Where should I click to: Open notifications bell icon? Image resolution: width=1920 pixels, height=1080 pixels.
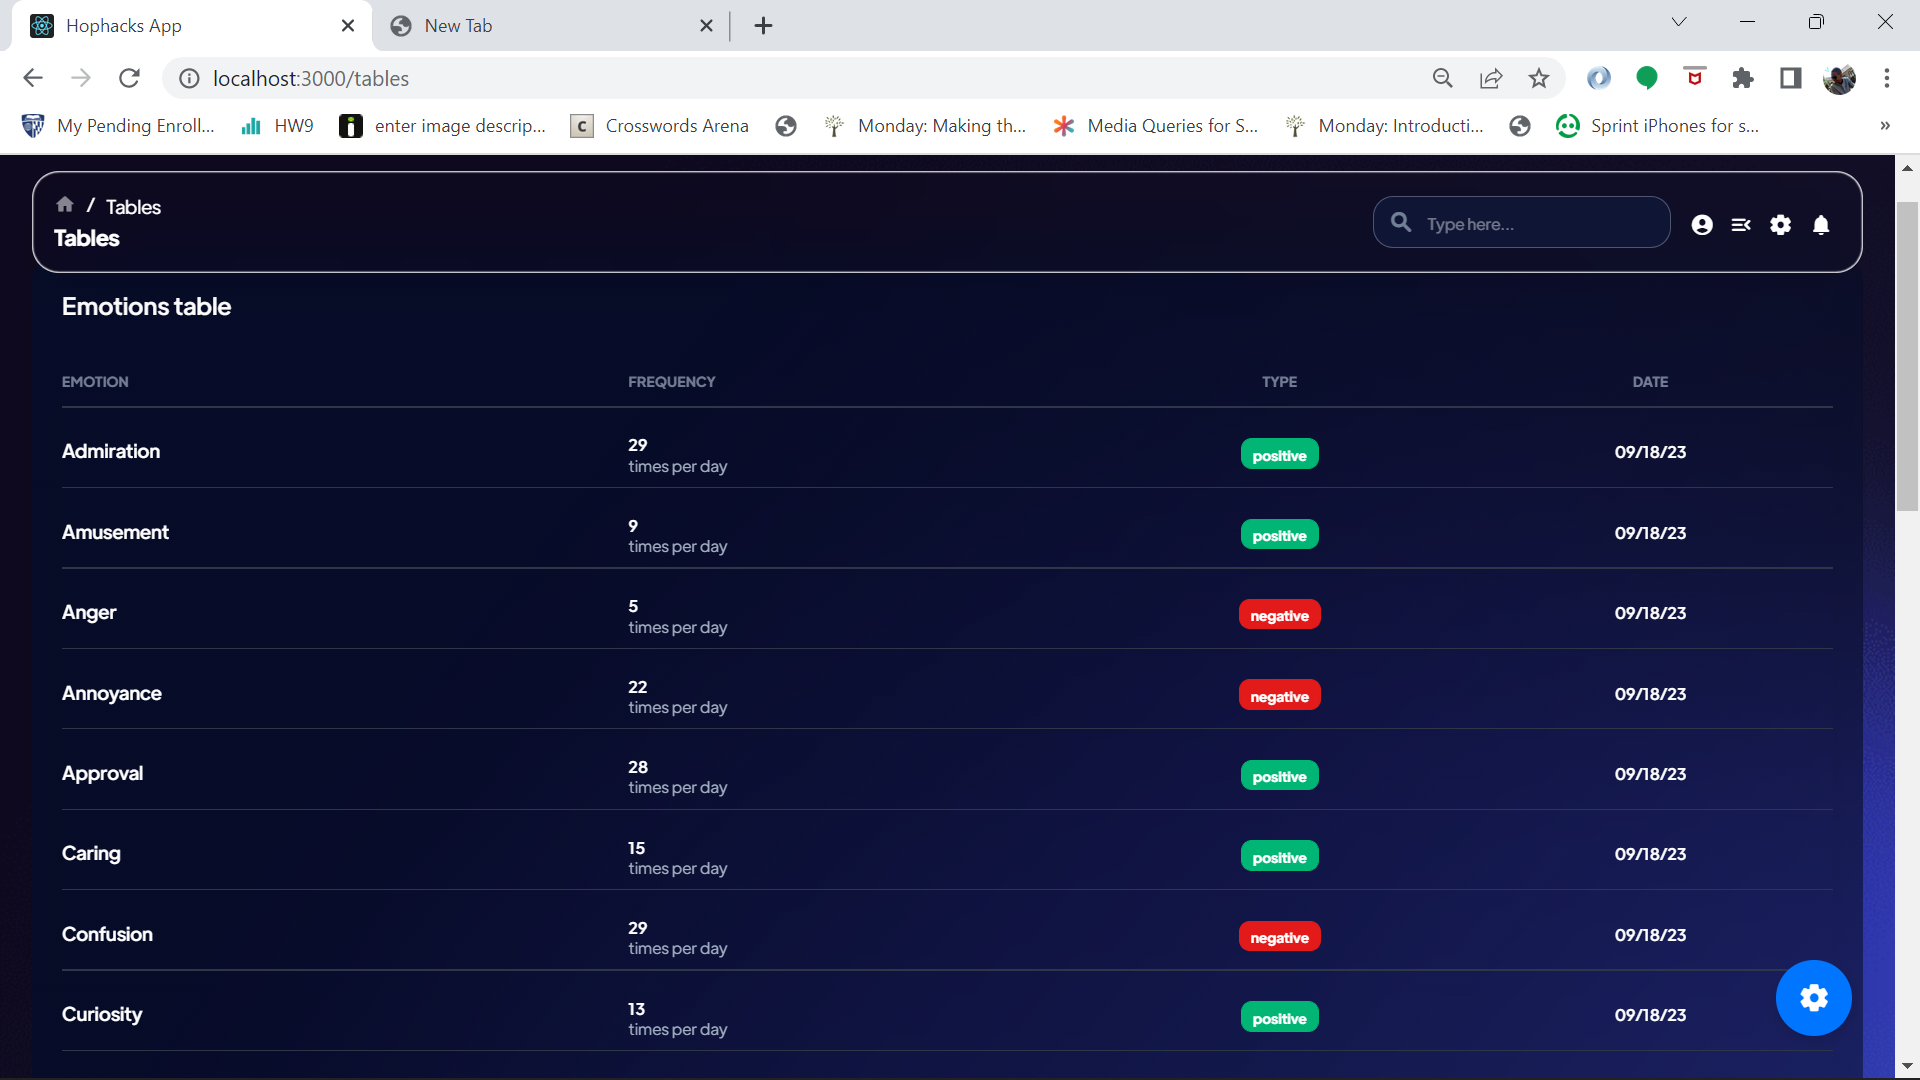pyautogui.click(x=1821, y=225)
